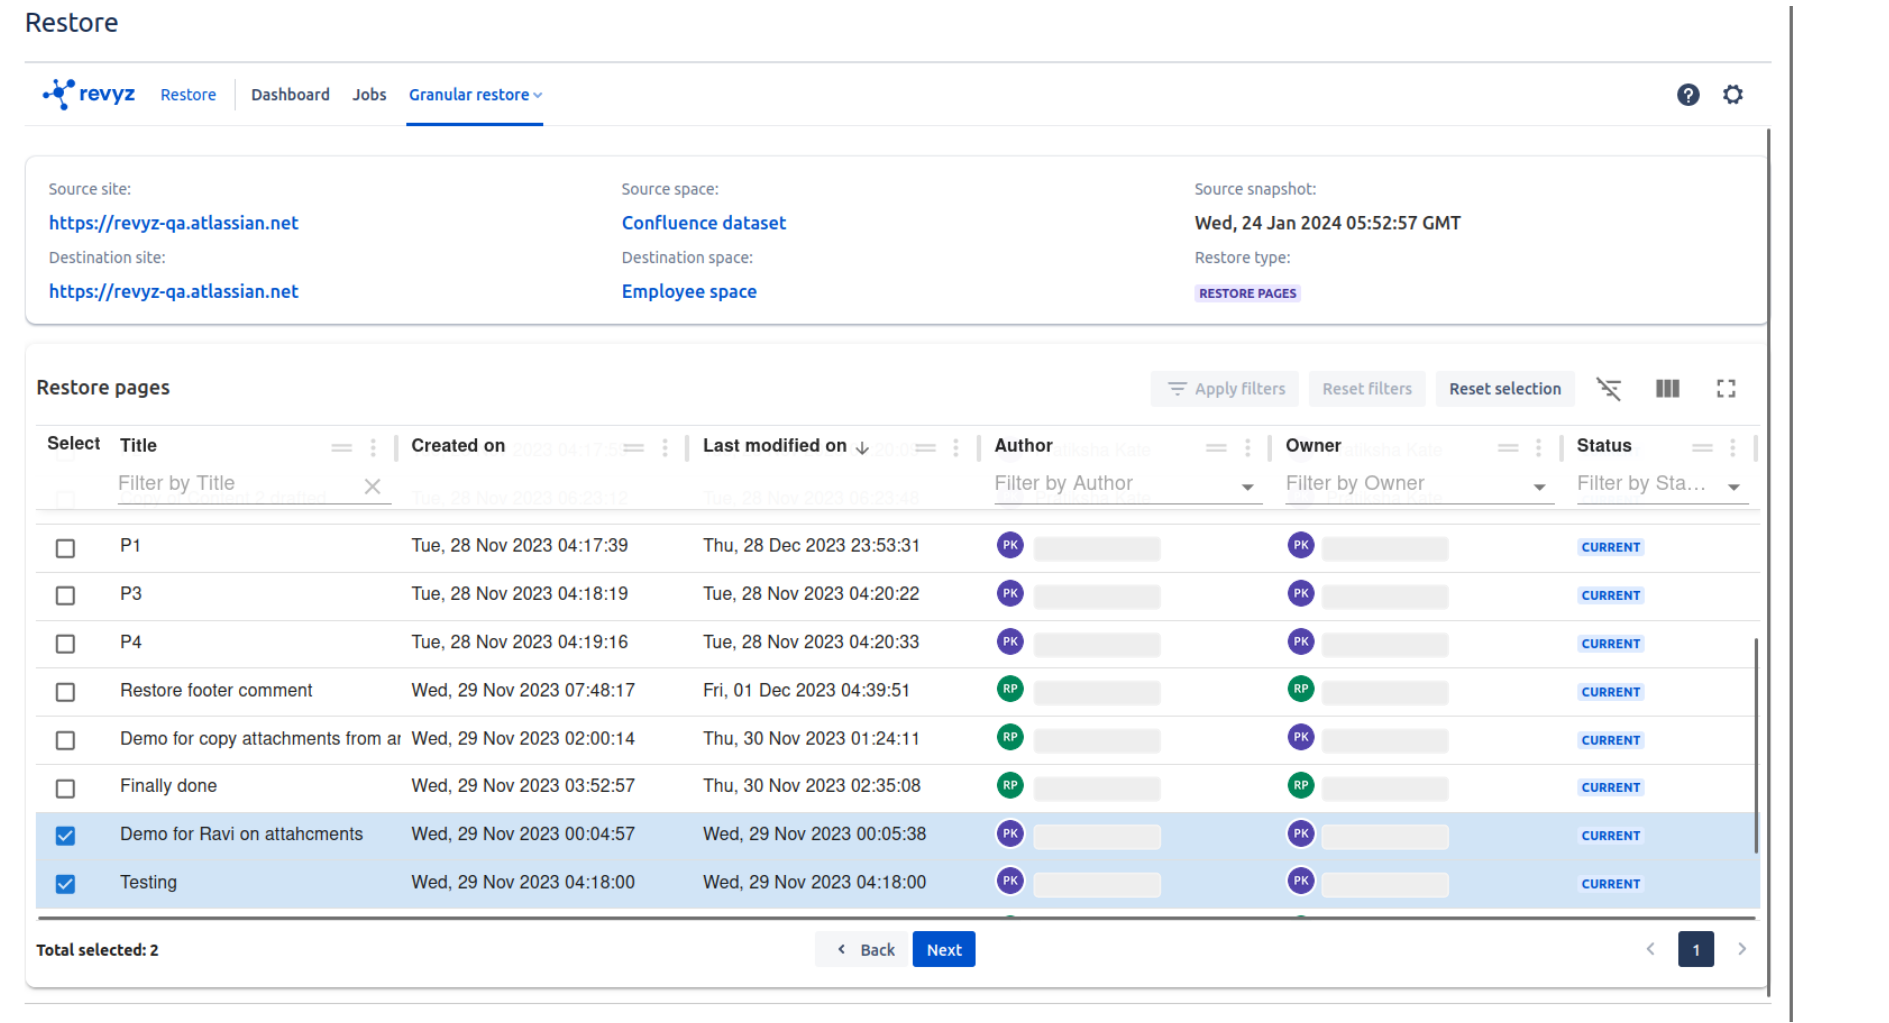
Task: Open Status column three-dot menu
Action: (1733, 447)
